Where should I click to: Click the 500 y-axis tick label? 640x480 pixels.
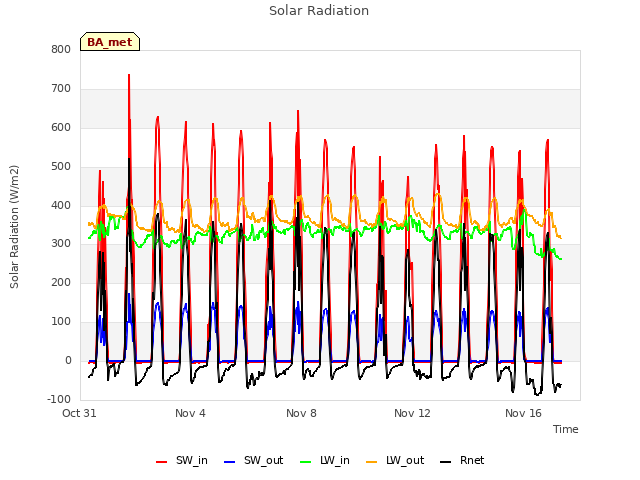(61, 167)
